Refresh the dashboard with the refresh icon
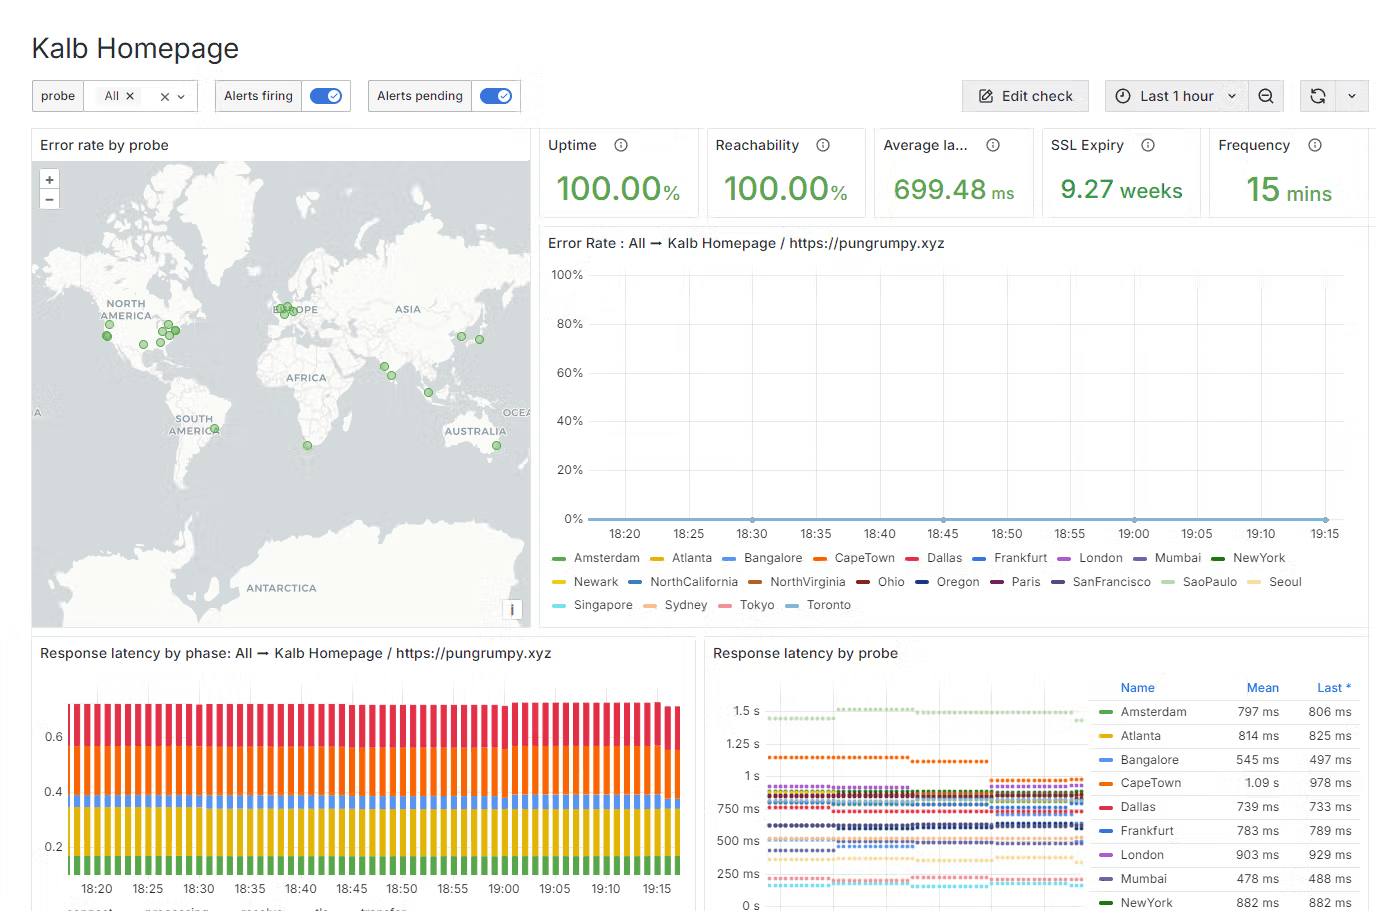Screen dimensions: 1399x911 (x=1318, y=96)
